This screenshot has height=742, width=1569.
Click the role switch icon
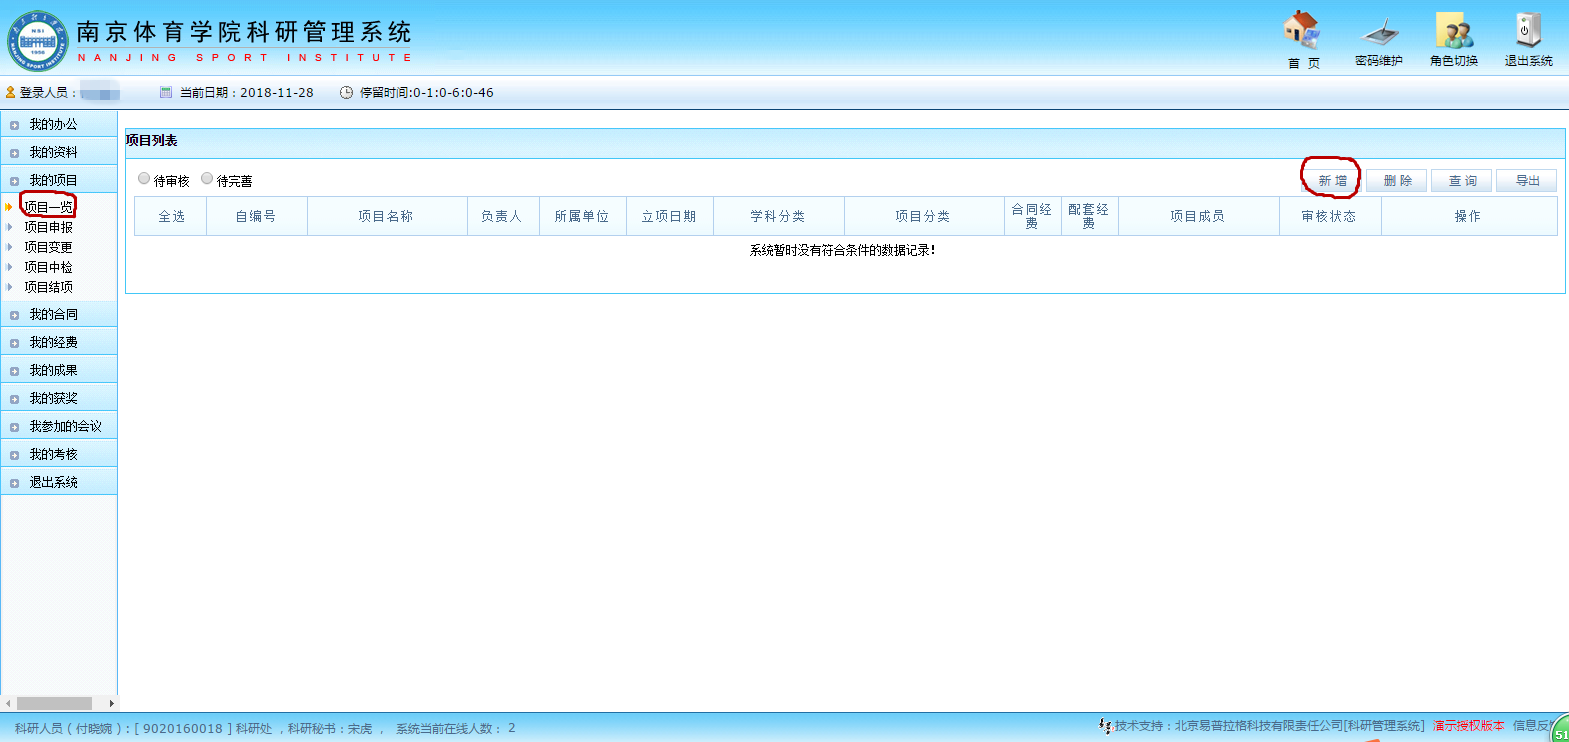click(x=1454, y=31)
